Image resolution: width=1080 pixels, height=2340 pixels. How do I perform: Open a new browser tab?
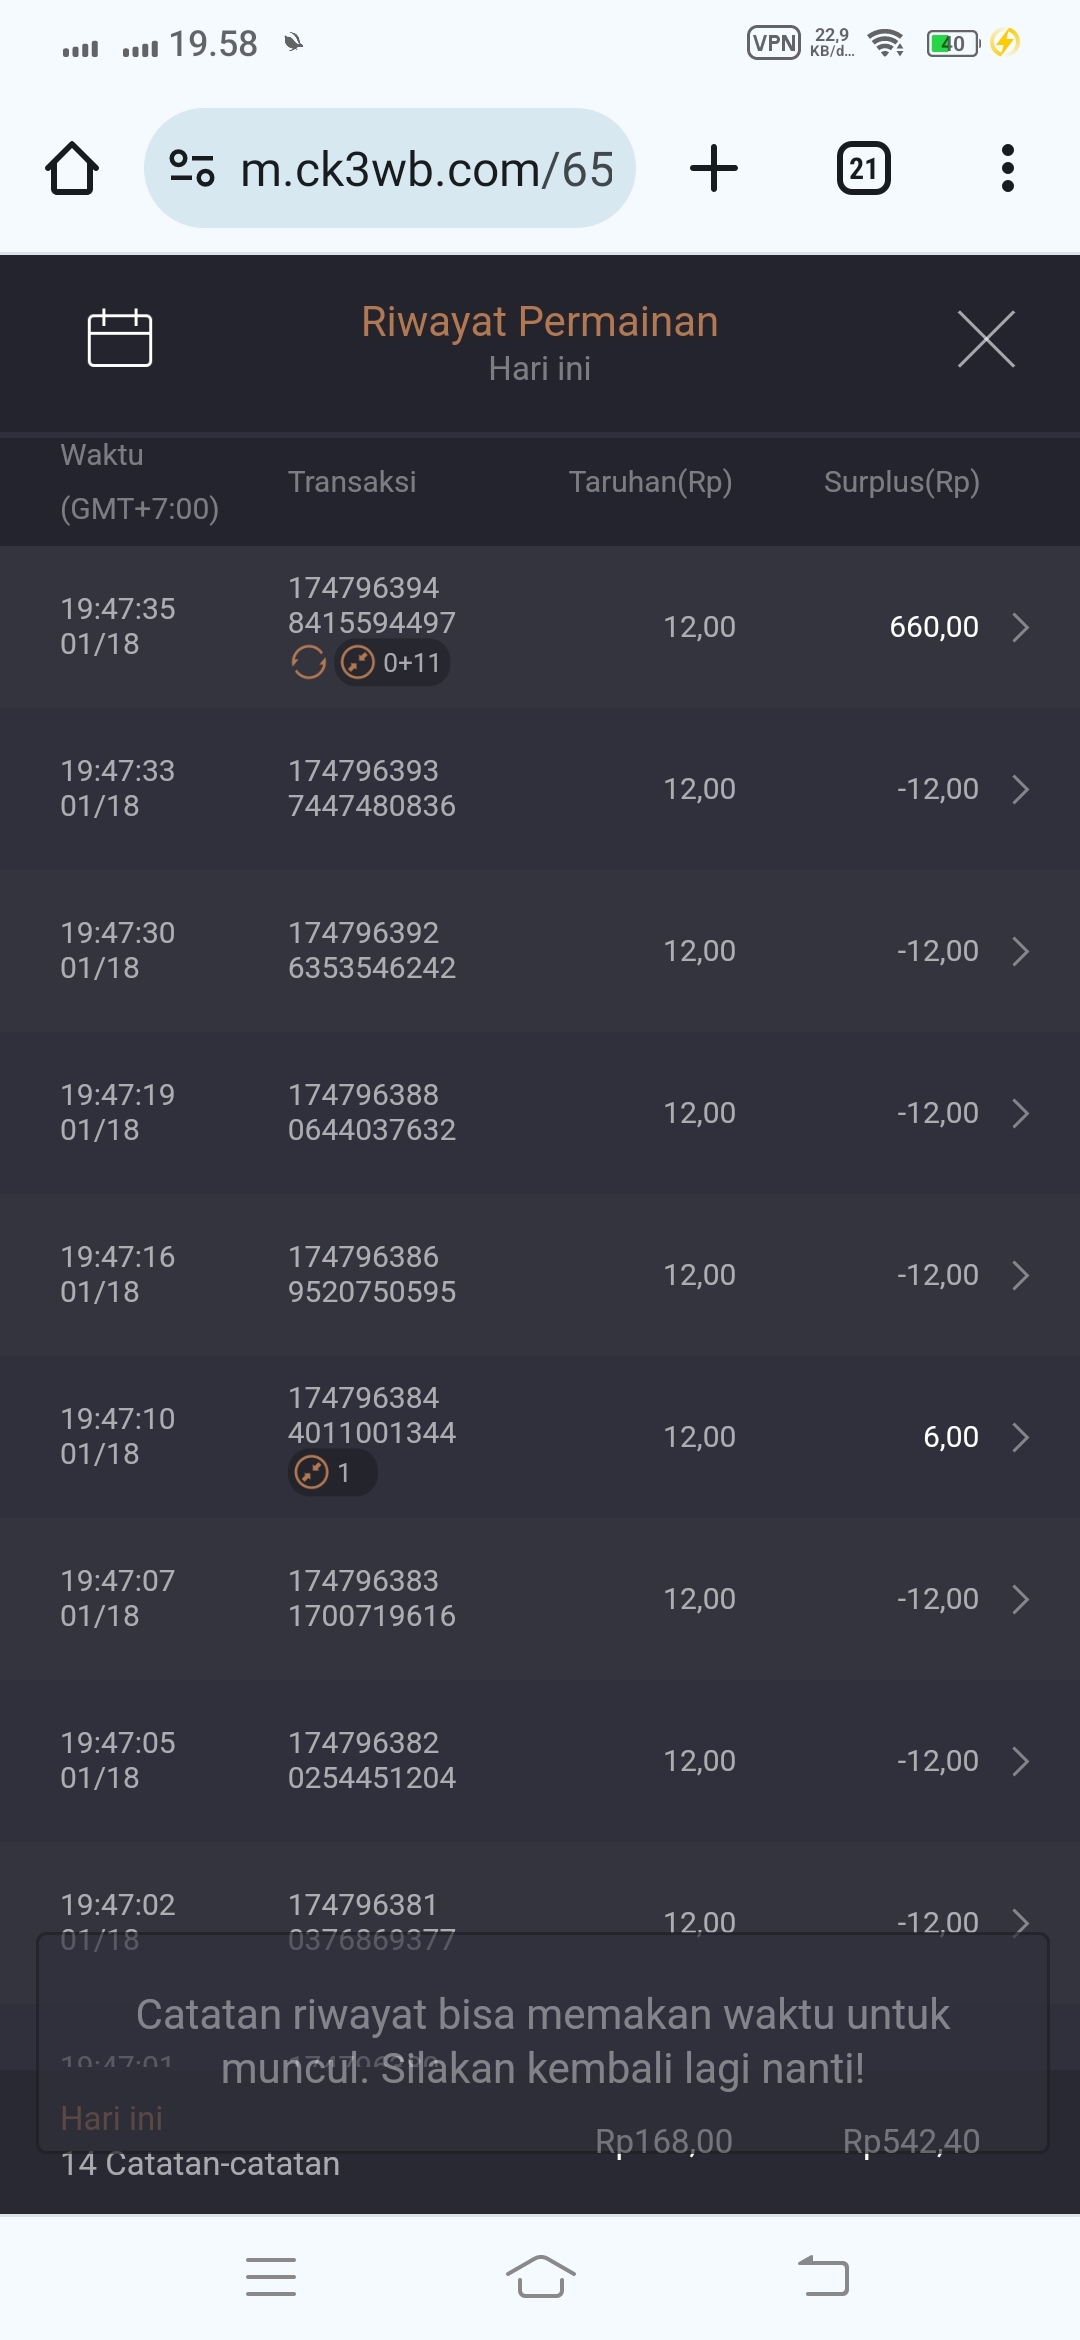coord(714,168)
